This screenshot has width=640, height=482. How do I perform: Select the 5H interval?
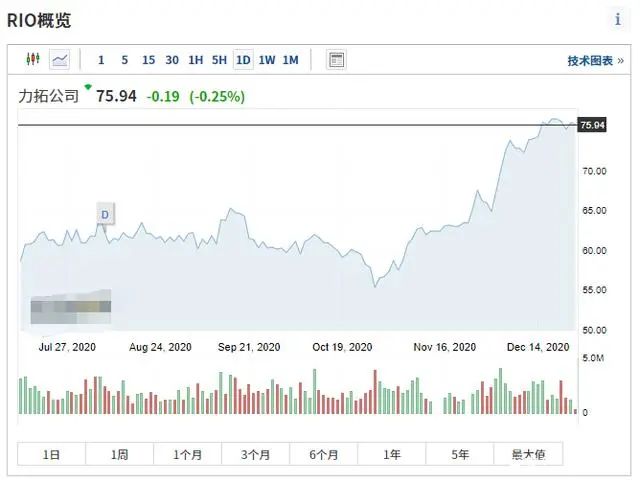pos(219,60)
